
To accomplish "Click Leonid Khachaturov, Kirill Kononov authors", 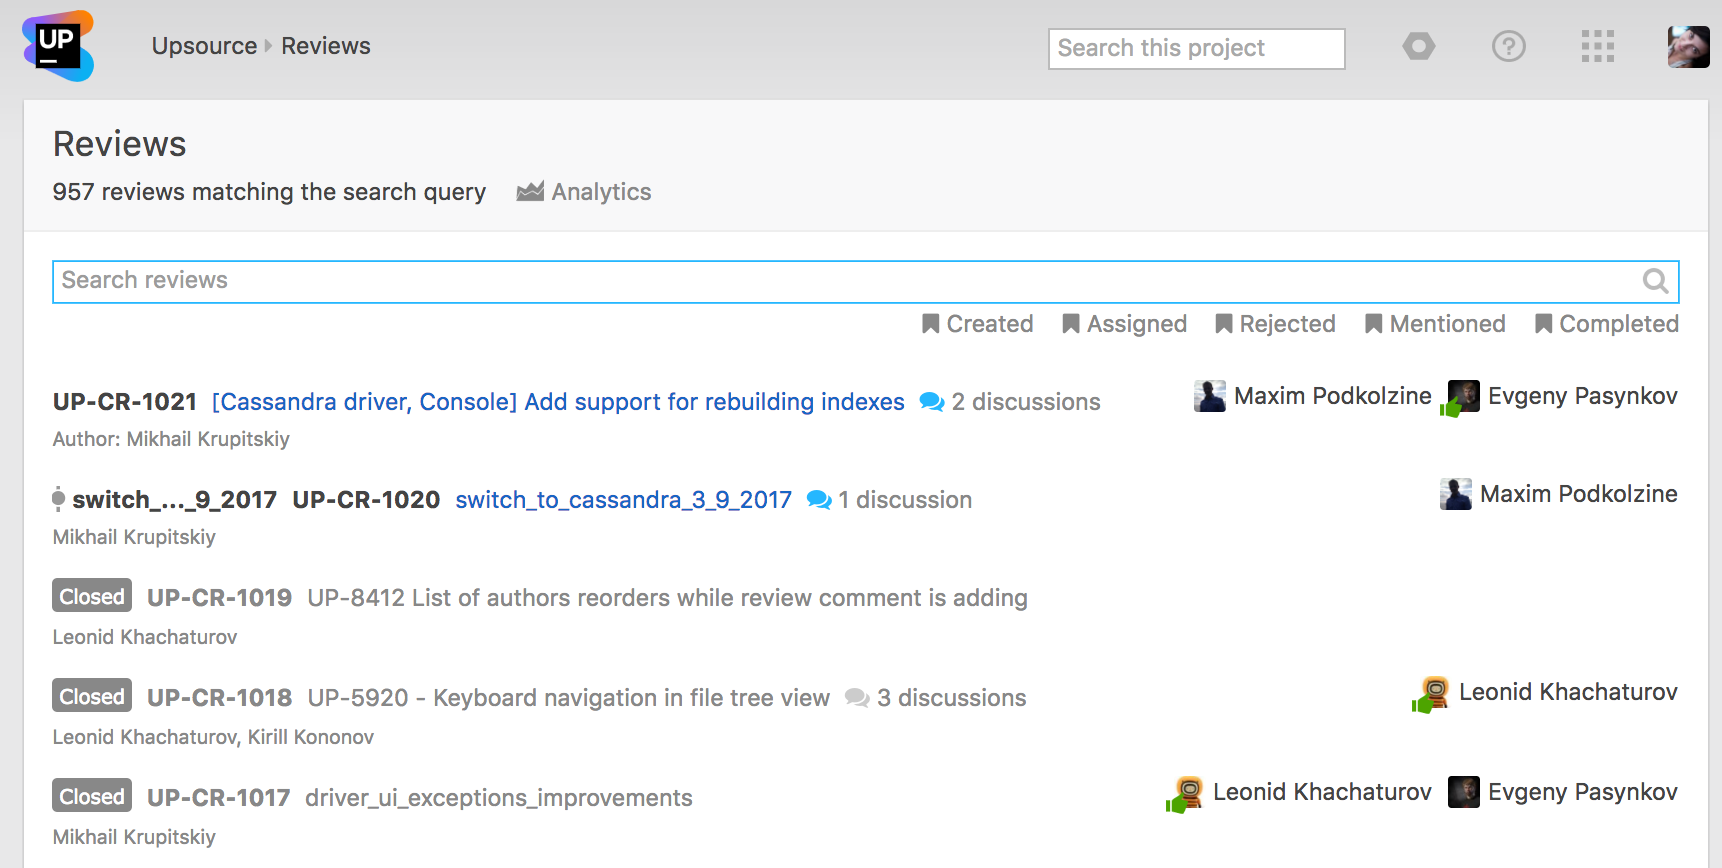I will (x=213, y=737).
